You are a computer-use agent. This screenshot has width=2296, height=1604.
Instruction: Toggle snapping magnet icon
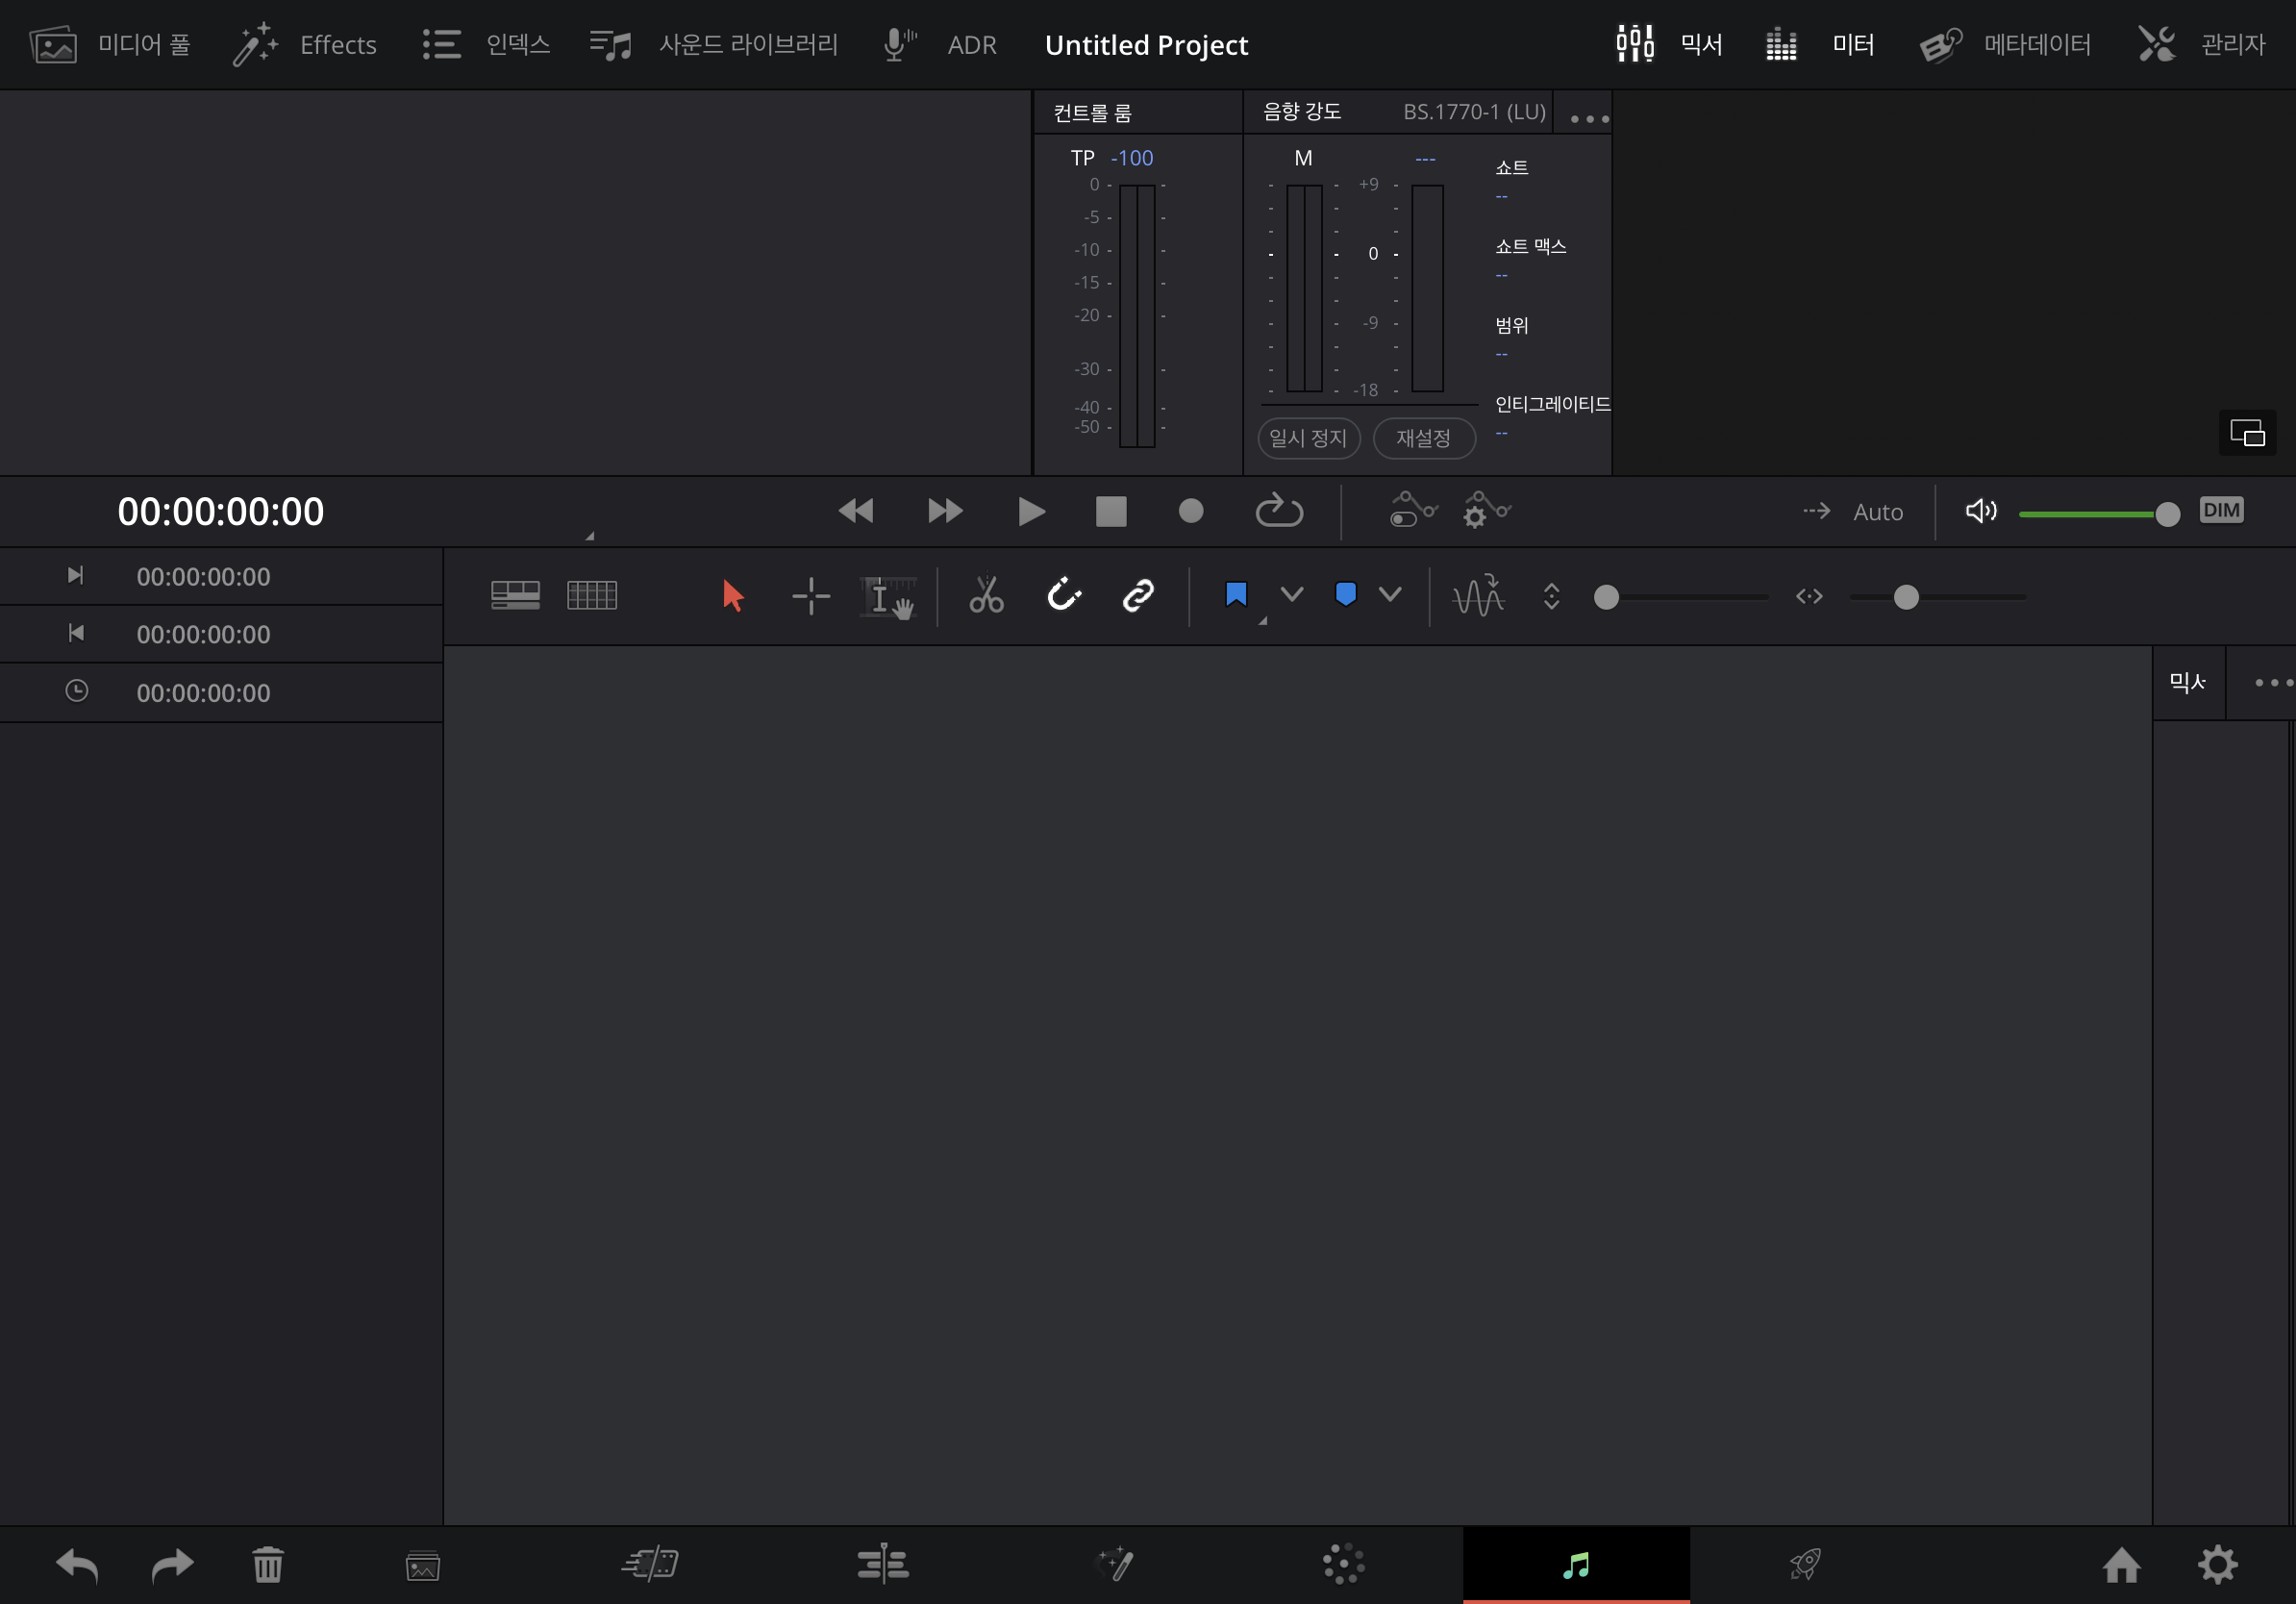[1063, 596]
